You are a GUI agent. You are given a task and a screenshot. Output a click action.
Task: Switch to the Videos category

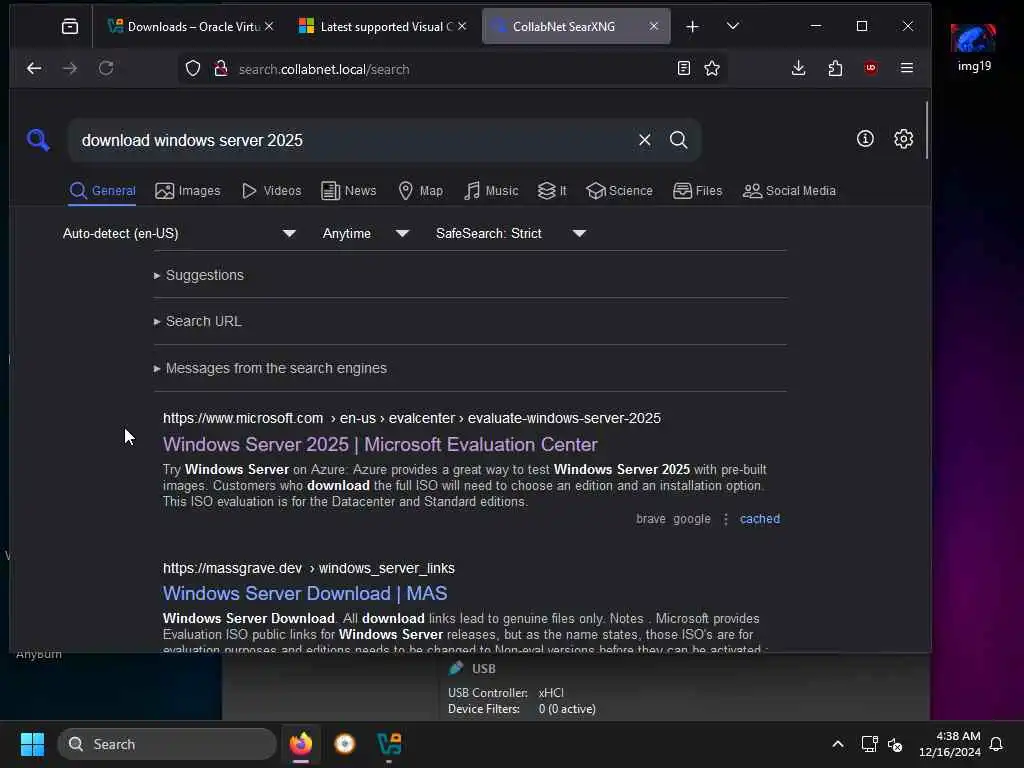[271, 191]
